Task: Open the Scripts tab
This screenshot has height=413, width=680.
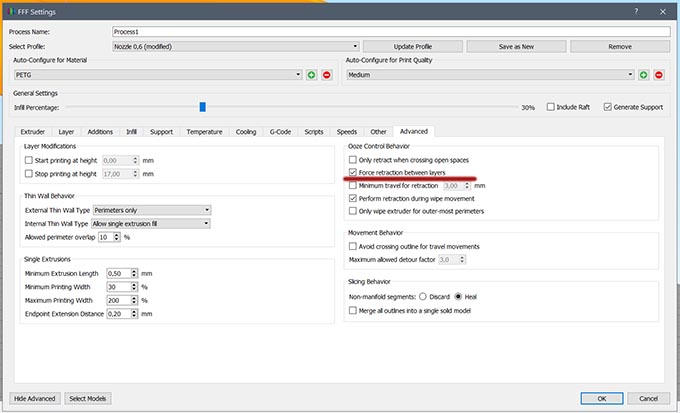Action: (314, 132)
